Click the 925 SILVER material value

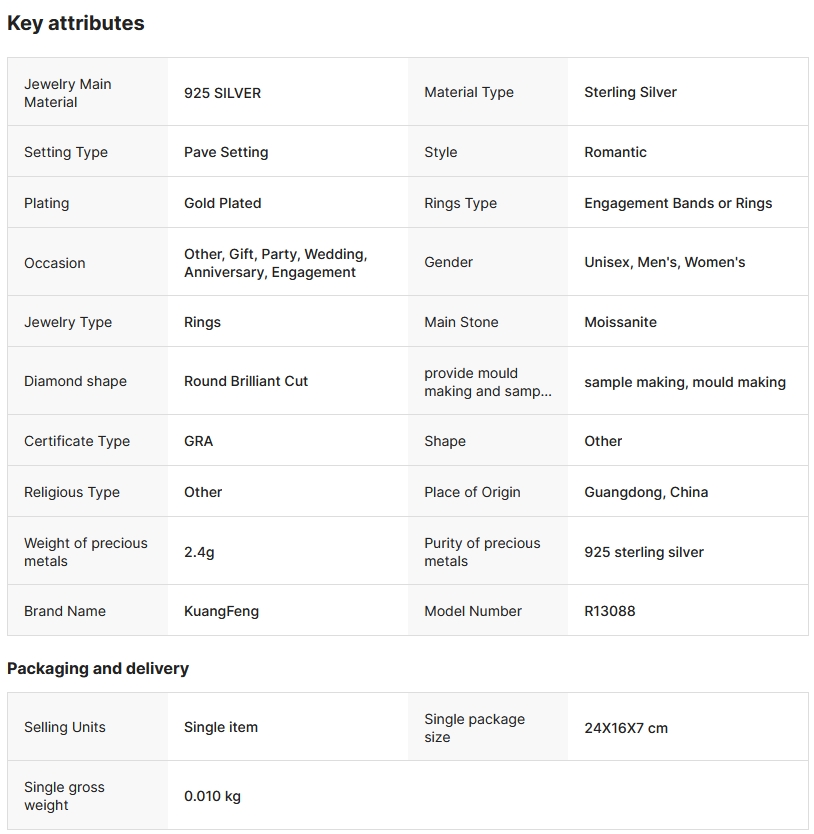[x=222, y=93]
